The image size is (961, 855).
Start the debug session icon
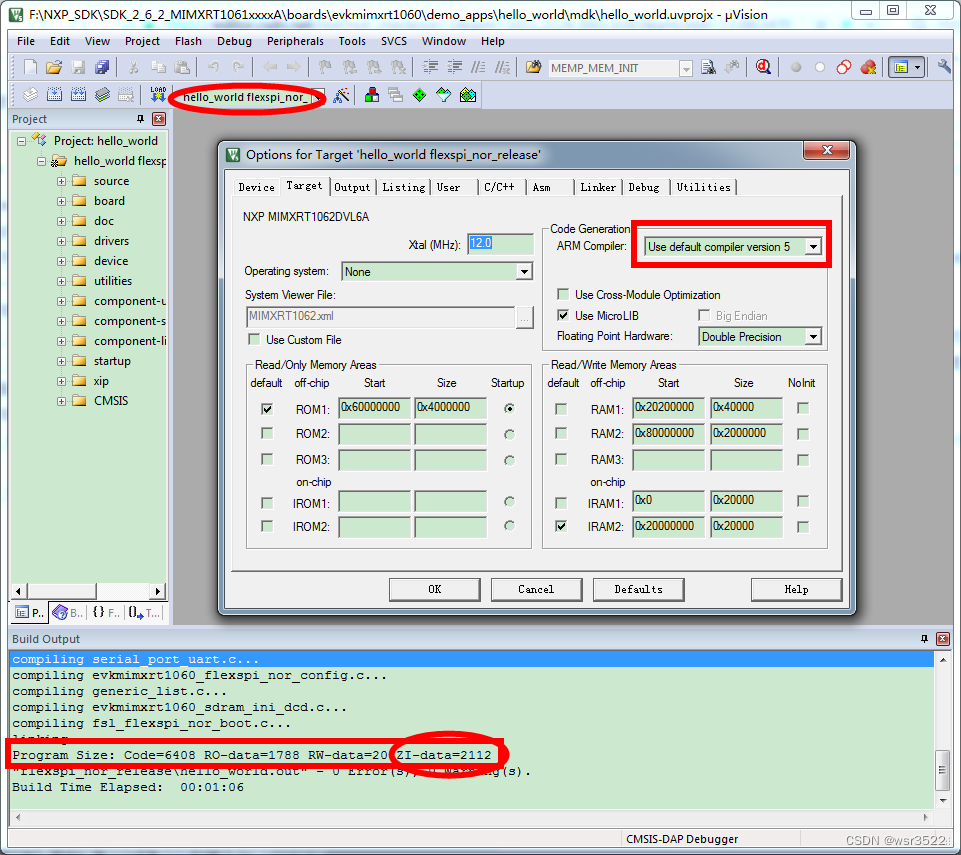764,67
